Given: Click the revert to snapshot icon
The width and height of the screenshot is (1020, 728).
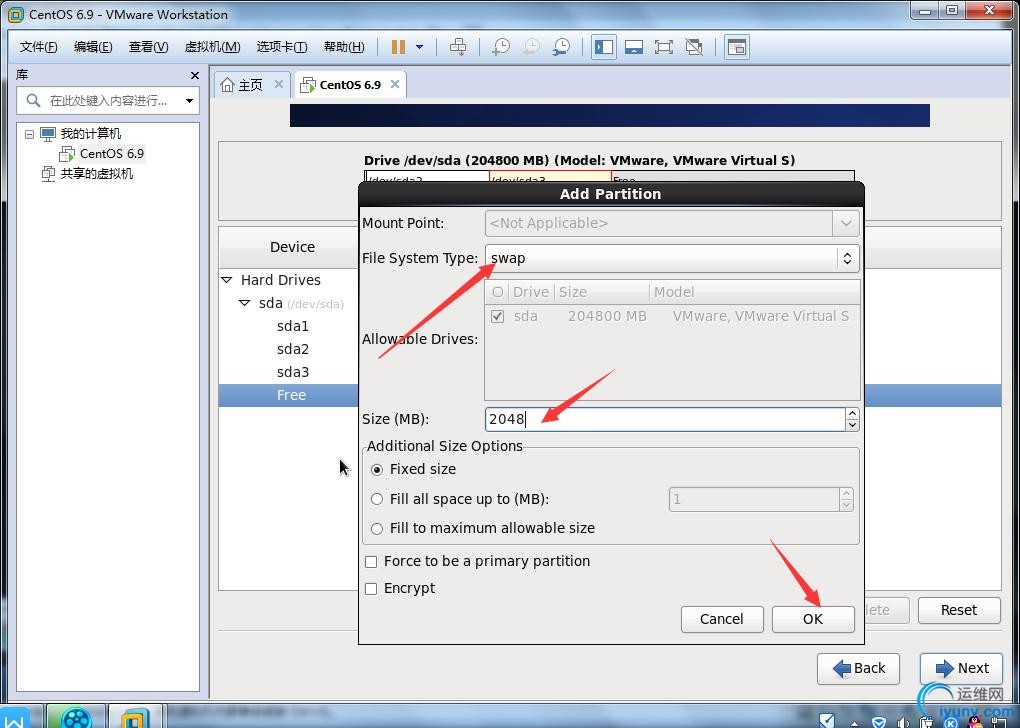Looking at the screenshot, I should (531, 47).
